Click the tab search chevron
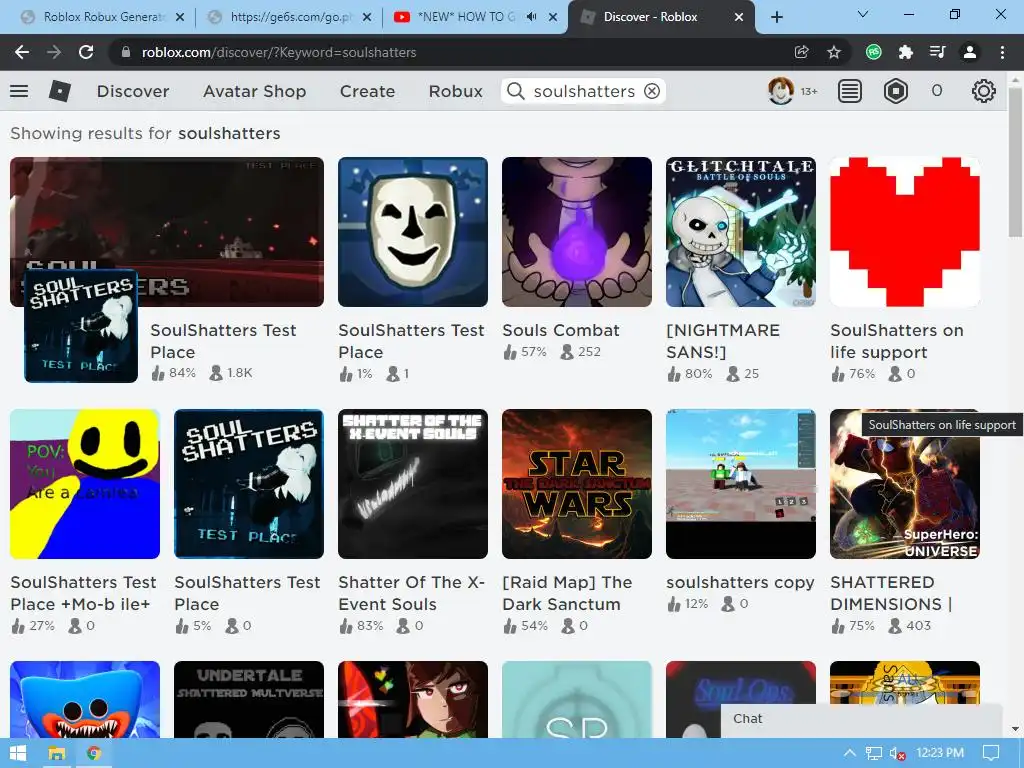Screen dimensions: 1024x768 pyautogui.click(x=863, y=14)
